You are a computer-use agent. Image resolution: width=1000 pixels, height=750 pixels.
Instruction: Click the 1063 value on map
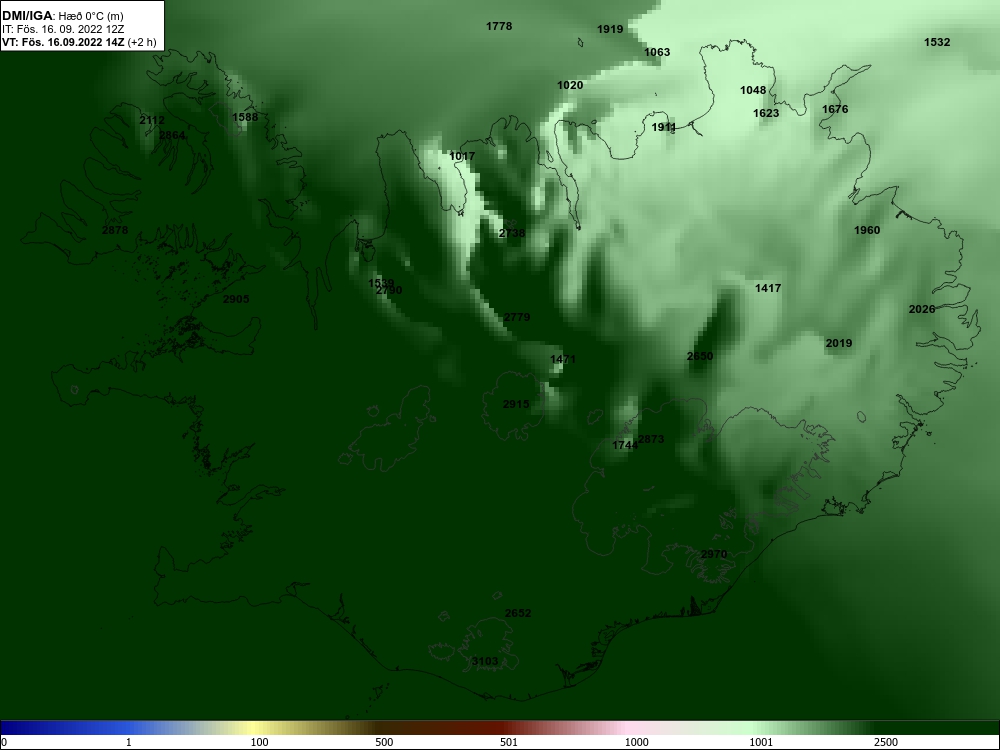tap(657, 52)
